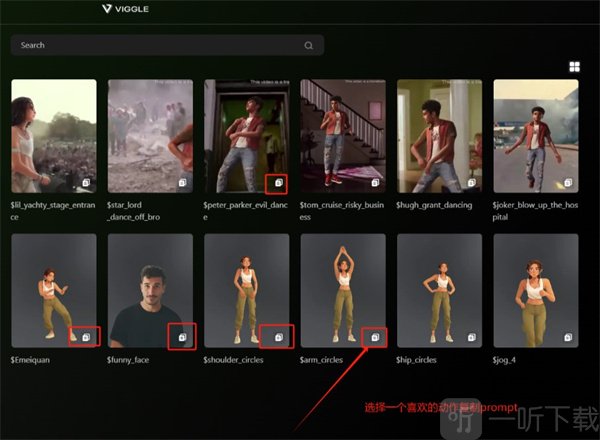
Task: Copy prompt for $peter_parker_evil_dance
Action: [279, 183]
